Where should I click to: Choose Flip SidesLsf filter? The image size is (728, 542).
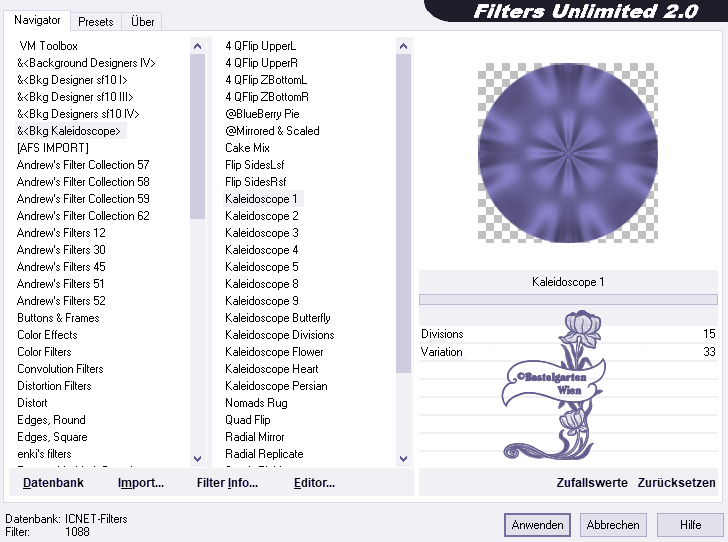pyautogui.click(x=254, y=165)
